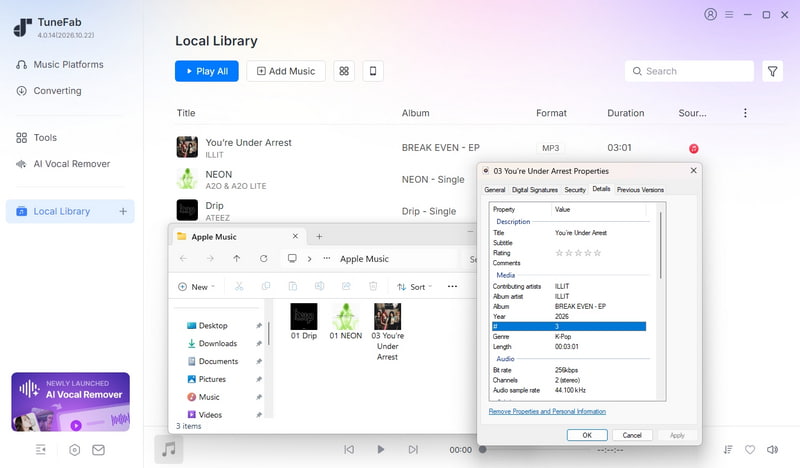Click the next track button
This screenshot has width=800, height=468.
[413, 450]
